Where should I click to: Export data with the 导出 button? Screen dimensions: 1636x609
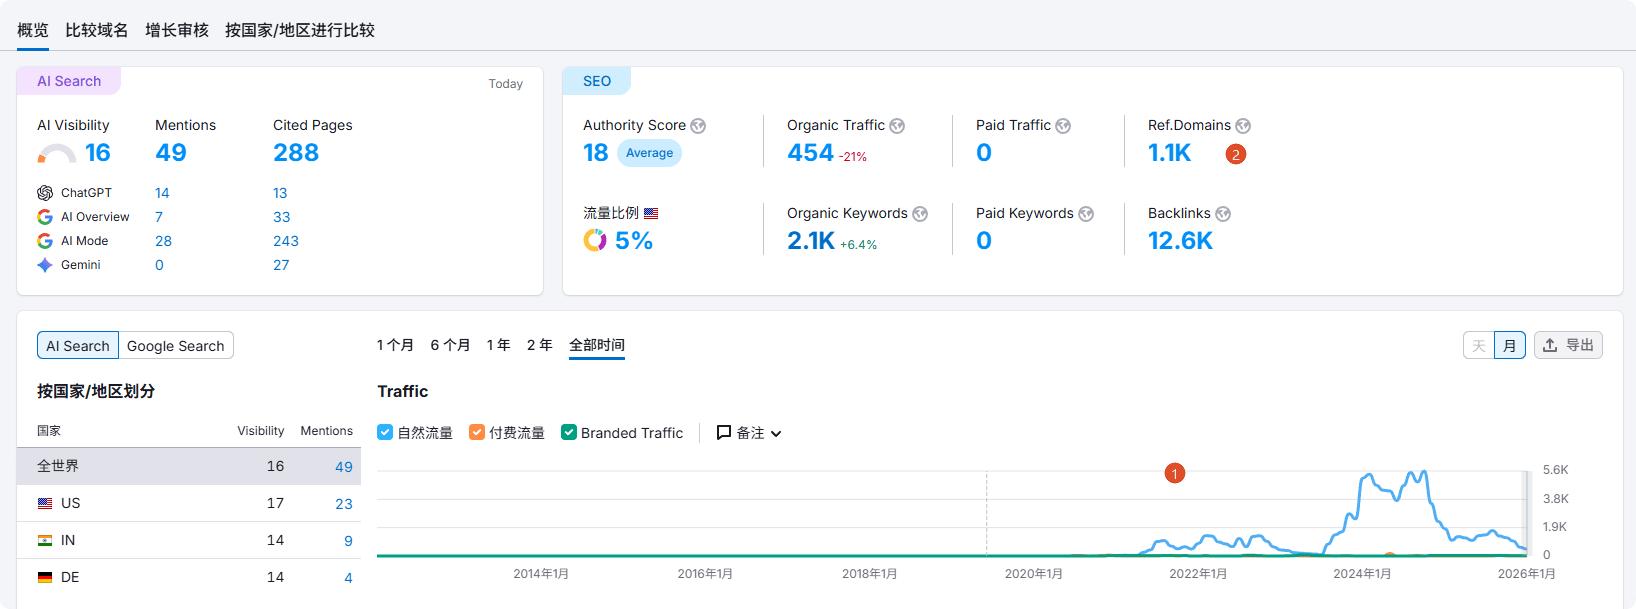pyautogui.click(x=1568, y=345)
